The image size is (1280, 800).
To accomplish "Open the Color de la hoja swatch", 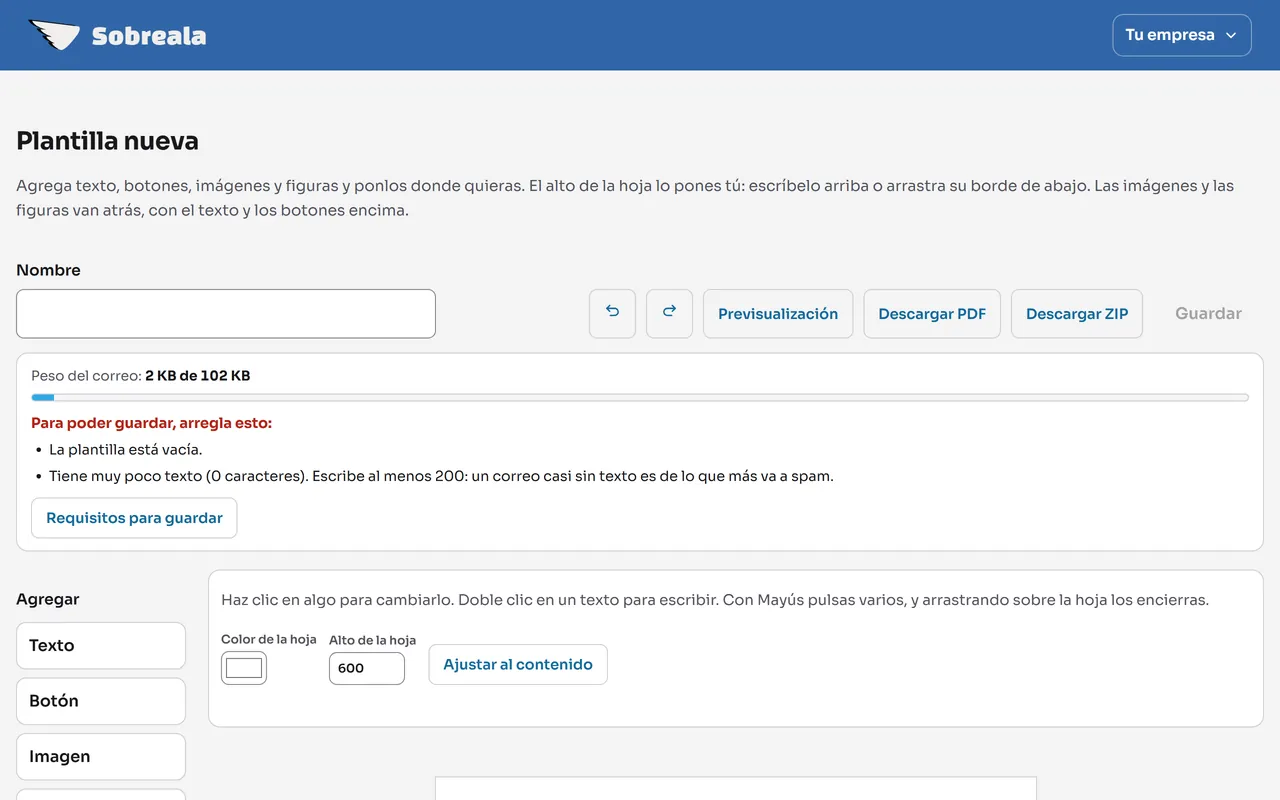I will [244, 668].
